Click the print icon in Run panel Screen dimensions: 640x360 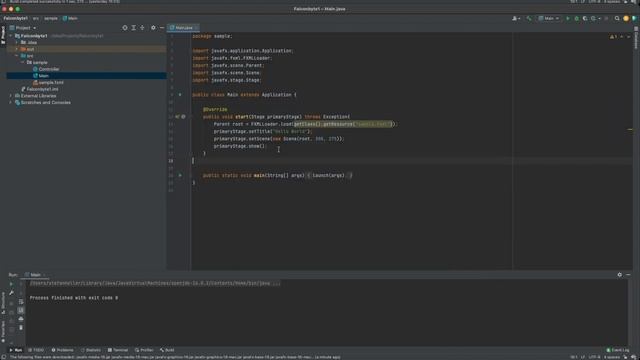point(21,319)
